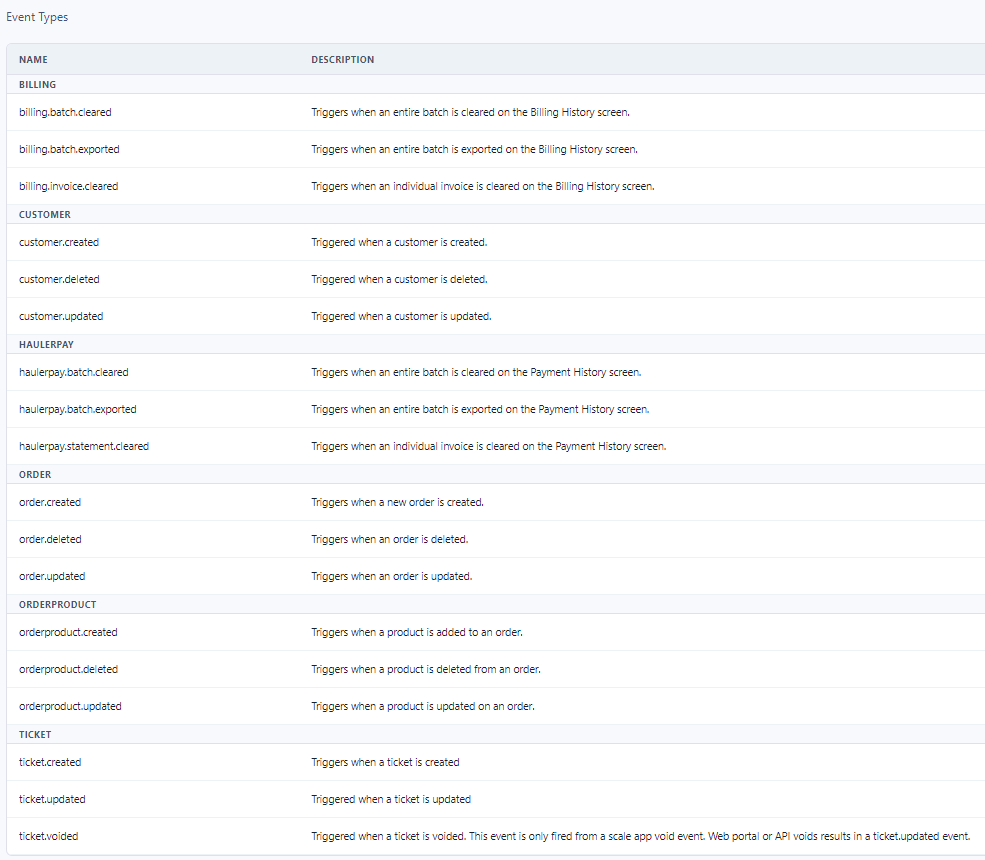This screenshot has width=985, height=860.
Task: Click the orderproduct.updated event name
Action: [x=70, y=706]
